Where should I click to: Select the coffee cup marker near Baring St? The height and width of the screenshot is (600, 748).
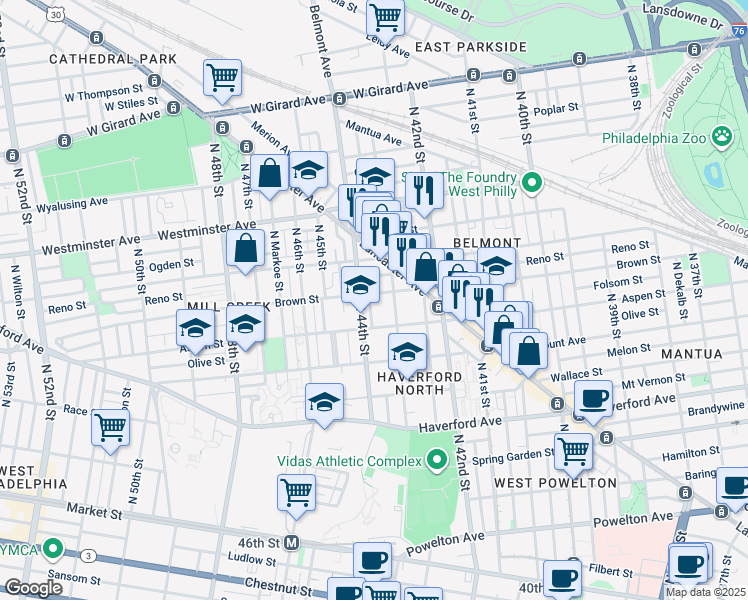coord(735,488)
